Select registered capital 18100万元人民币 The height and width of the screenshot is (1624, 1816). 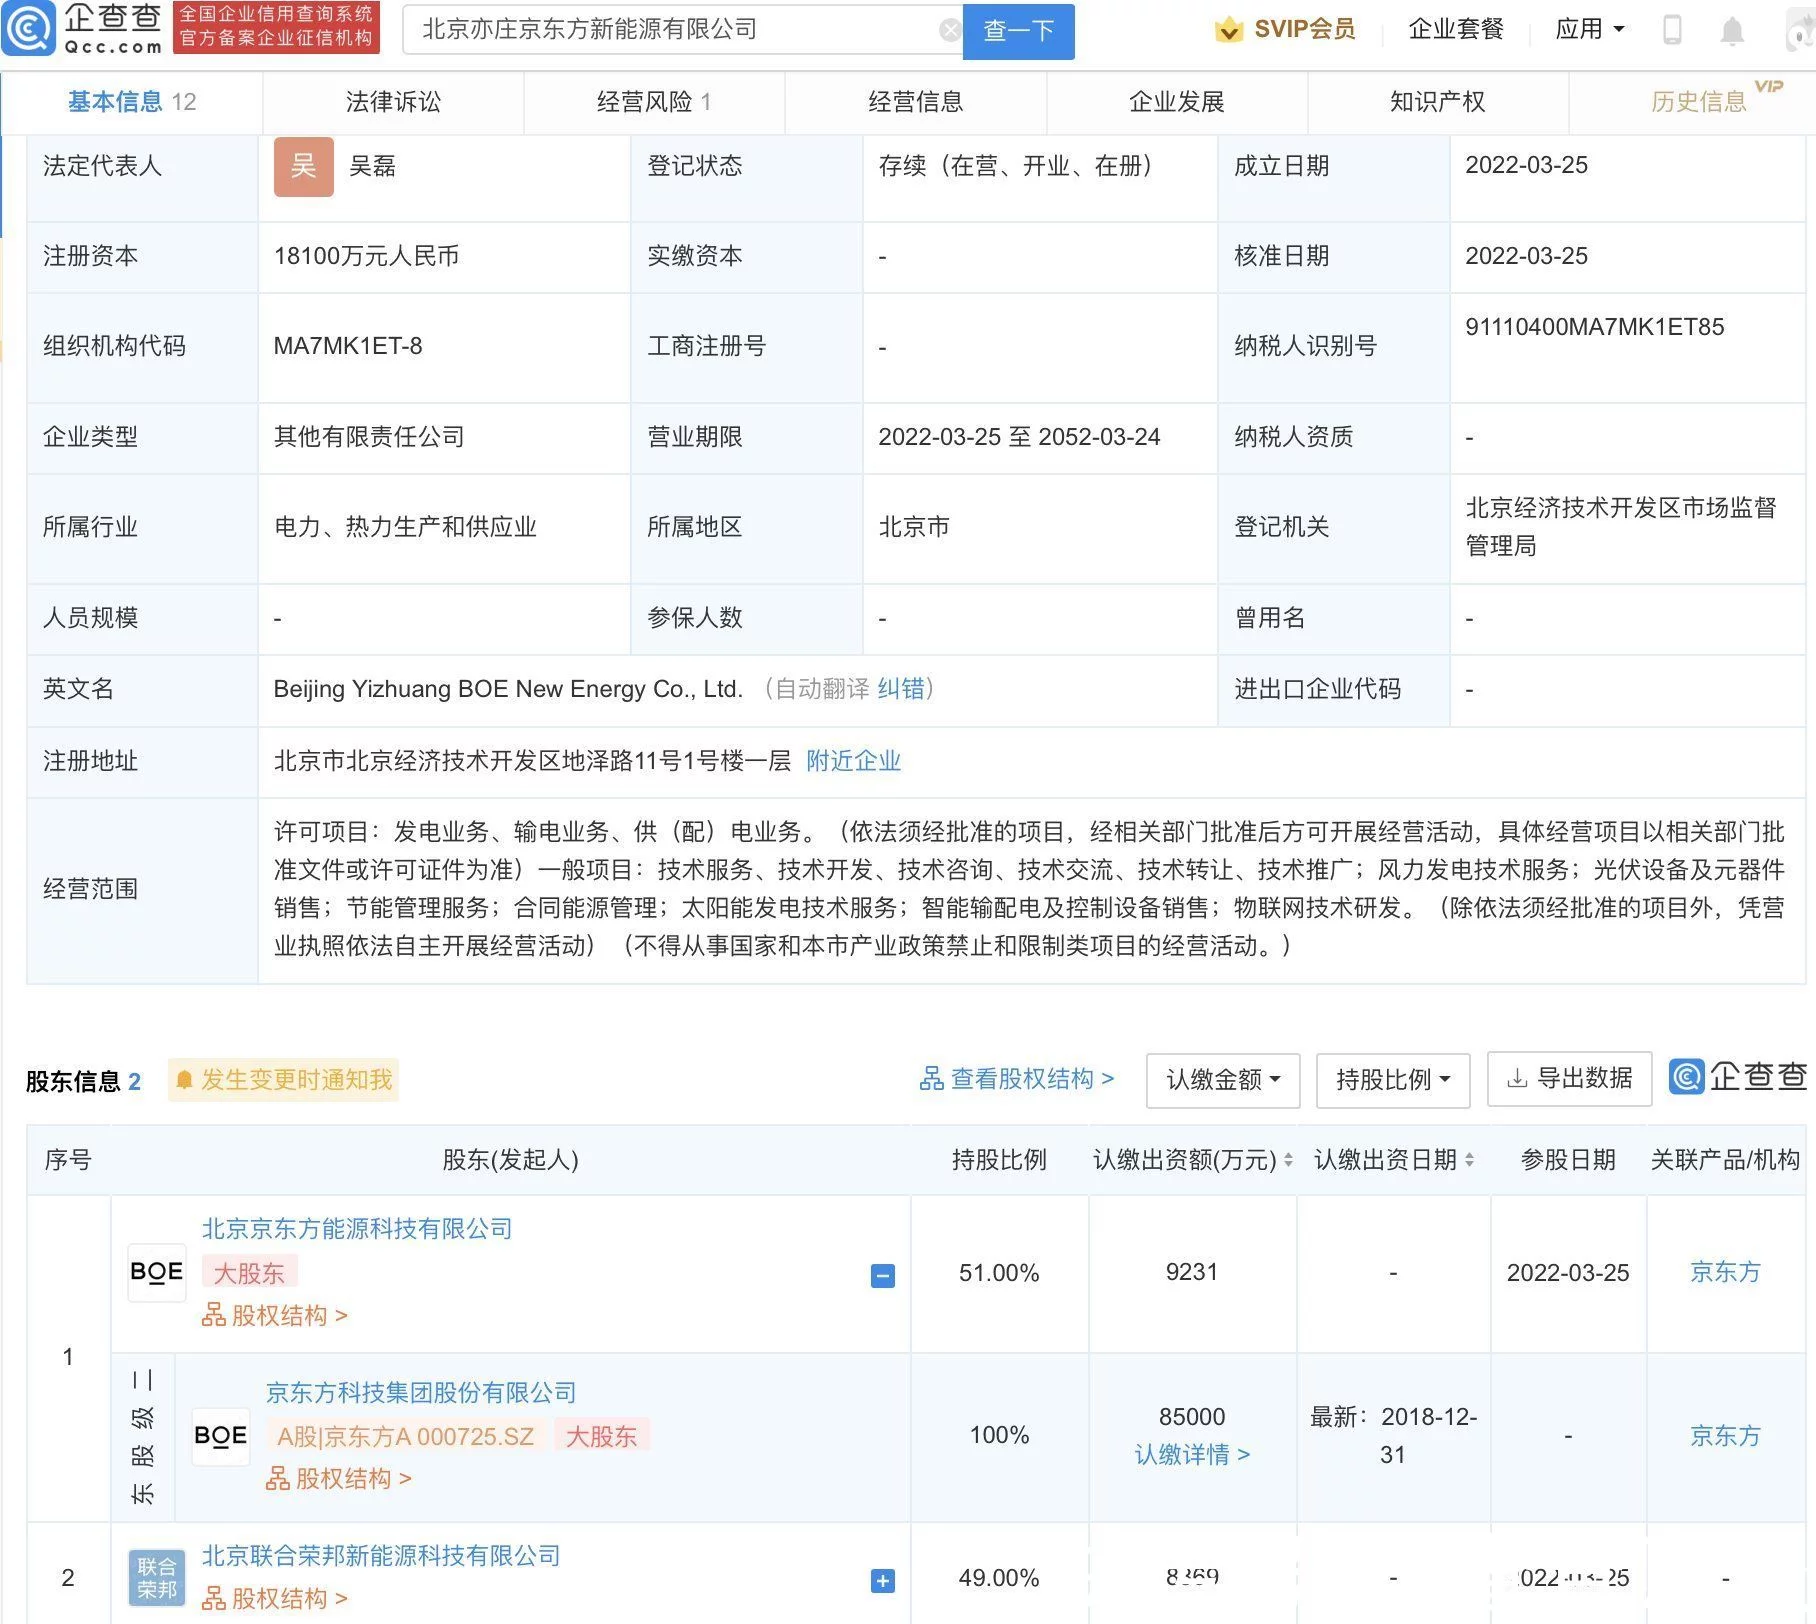click(367, 256)
